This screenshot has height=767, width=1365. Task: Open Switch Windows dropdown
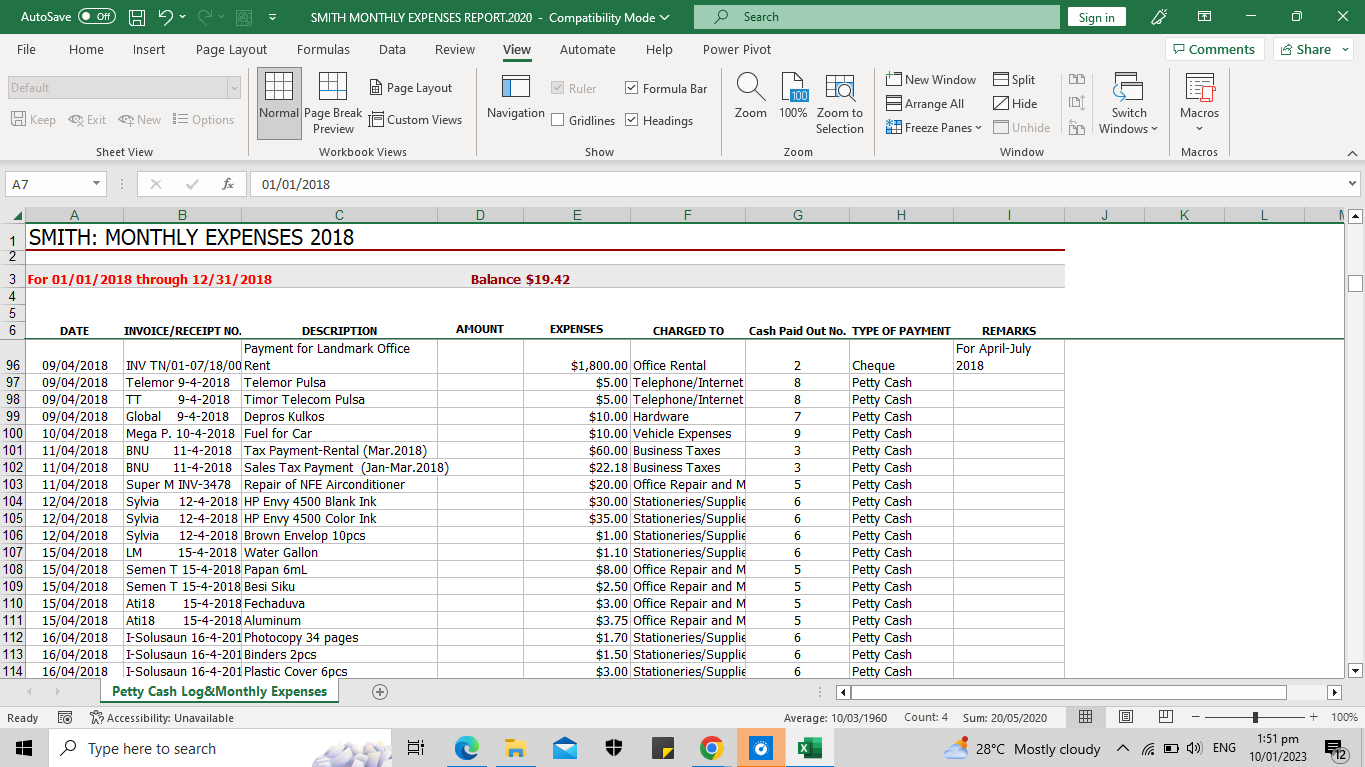tap(1128, 103)
